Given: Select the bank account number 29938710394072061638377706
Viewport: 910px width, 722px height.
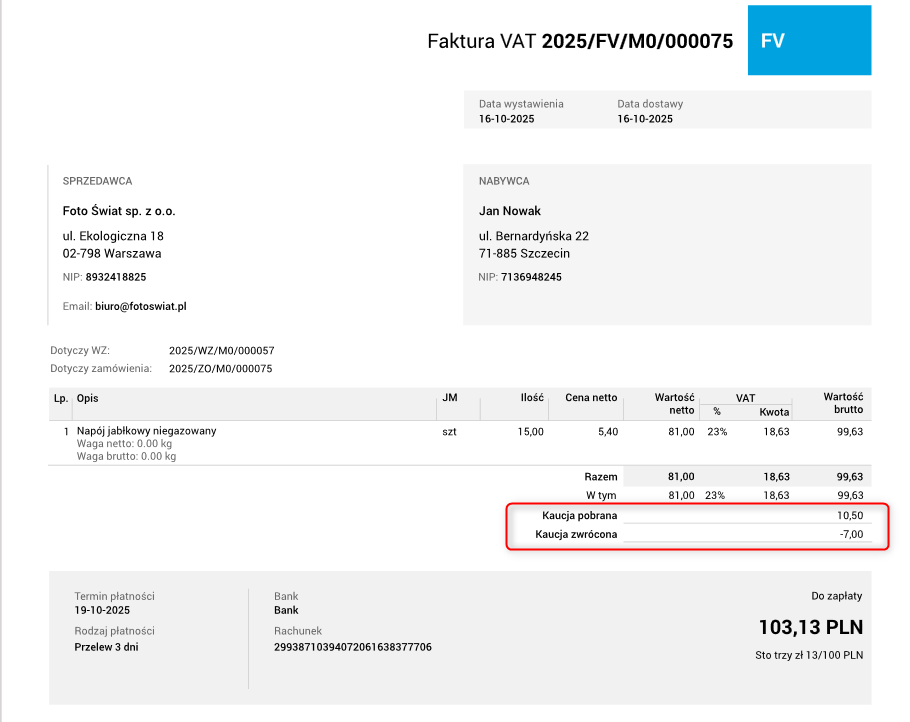Looking at the screenshot, I should [354, 648].
